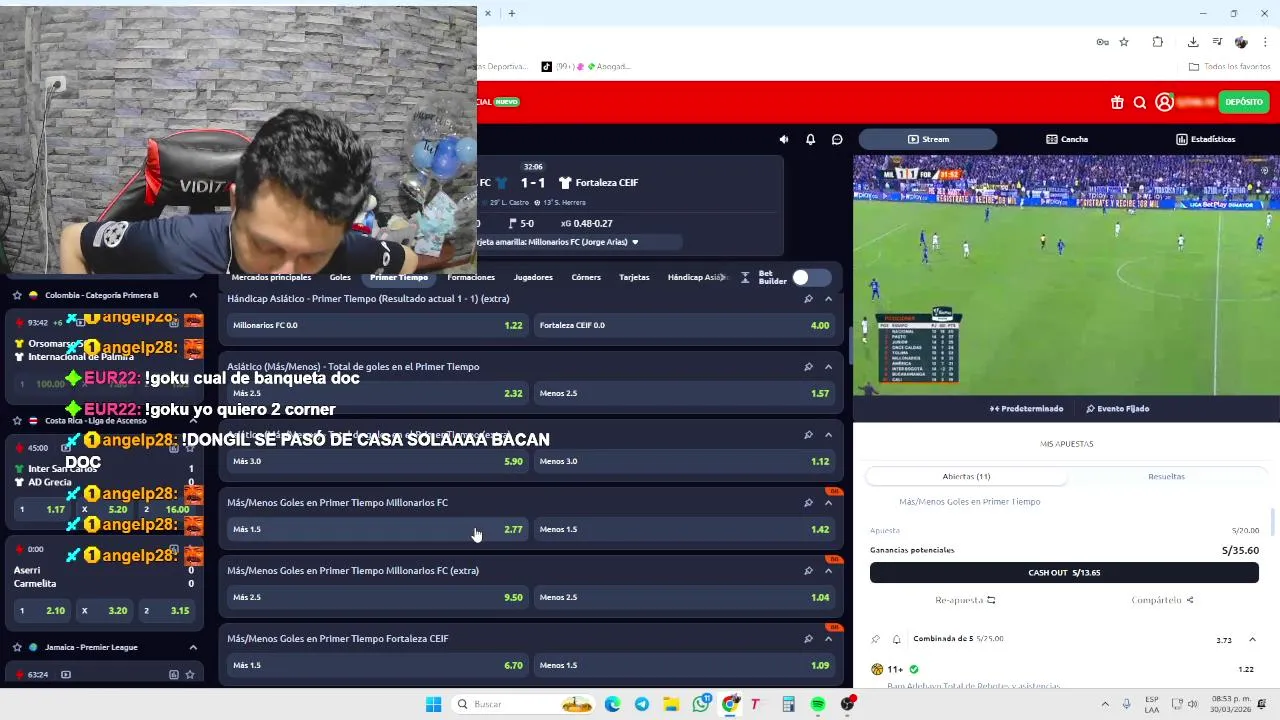Collapse Colombia Categoría Primera B league
1280x720 pixels.
tap(193, 295)
